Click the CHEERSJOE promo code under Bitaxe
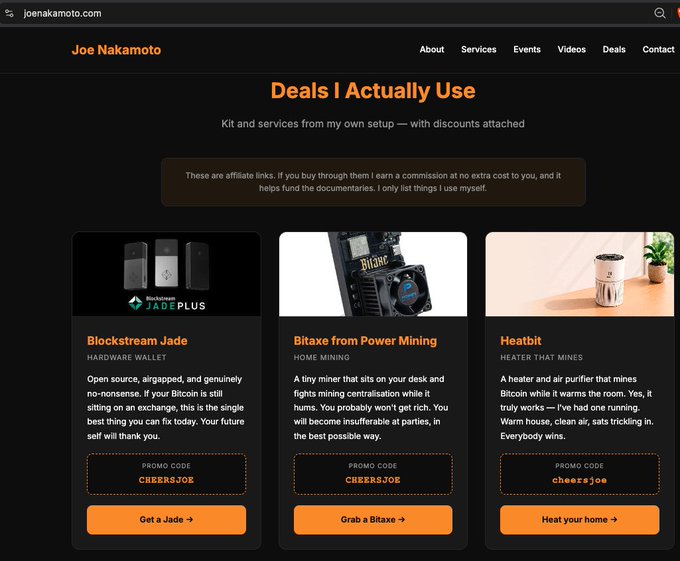This screenshot has height=561, width=680. click(x=373, y=480)
